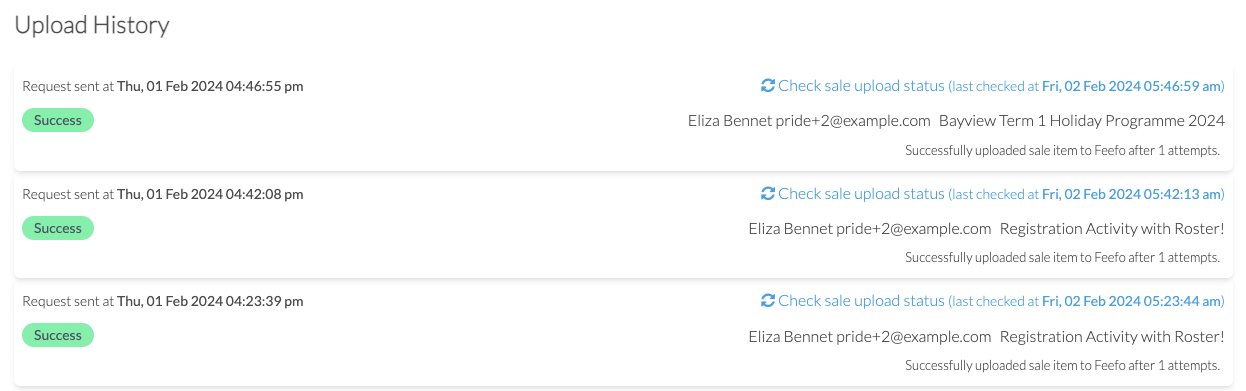
Task: Check sale upload status for 04:23:39 request
Action: coord(861,301)
